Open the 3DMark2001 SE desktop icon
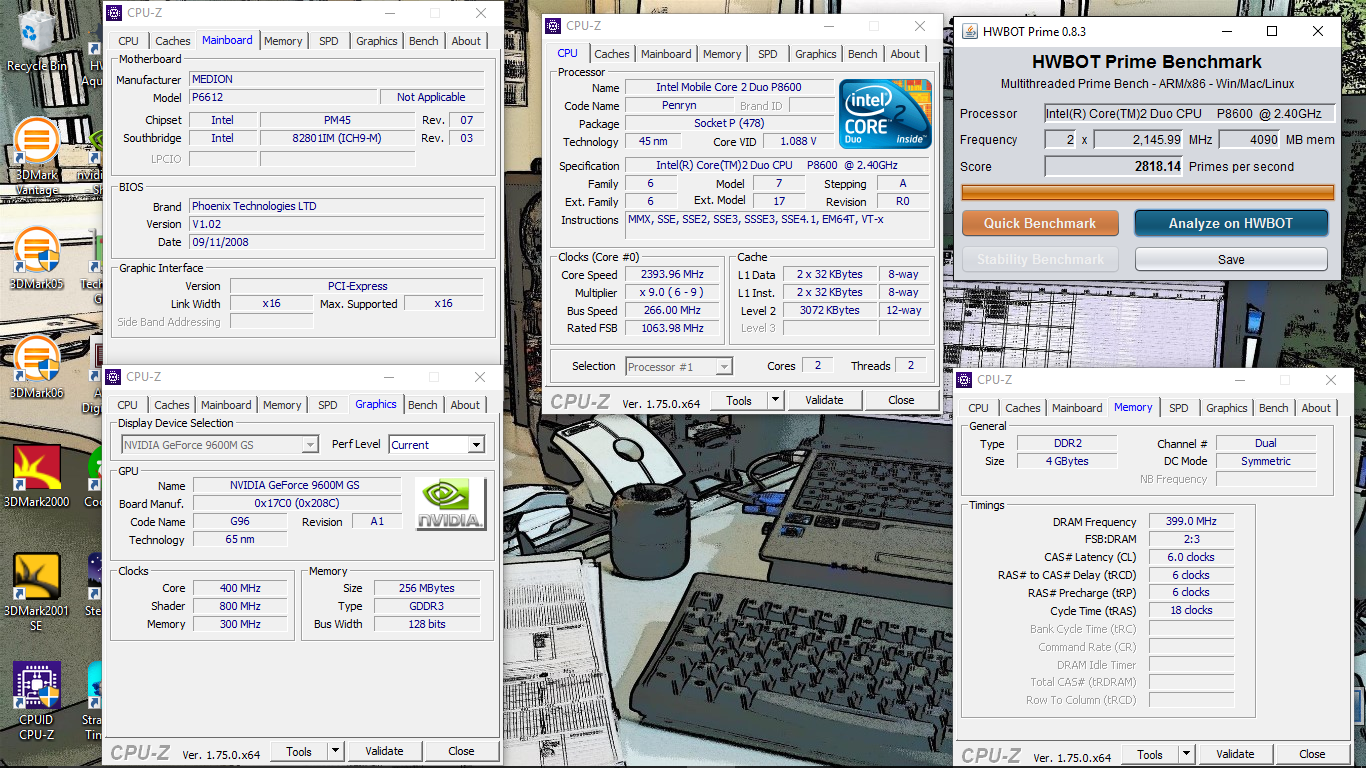Screen dimensions: 1366x768 pyautogui.click(x=36, y=591)
